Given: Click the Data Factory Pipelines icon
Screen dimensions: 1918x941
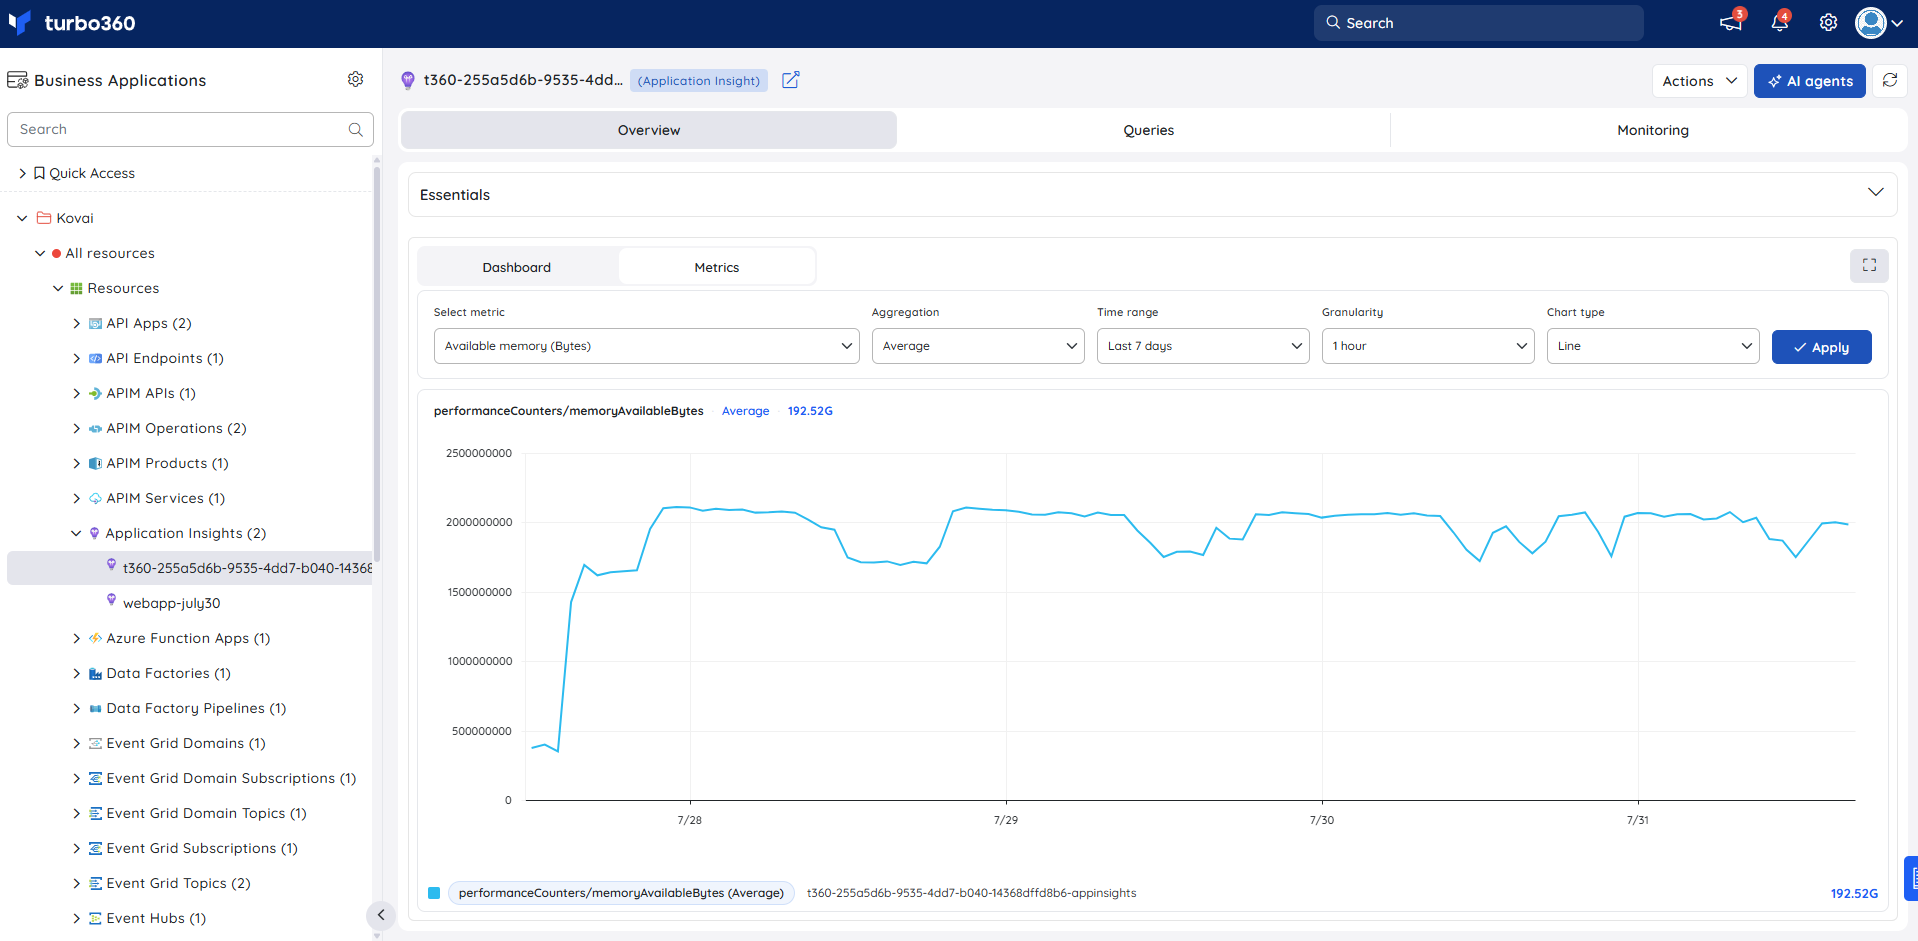Looking at the screenshot, I should pos(95,708).
